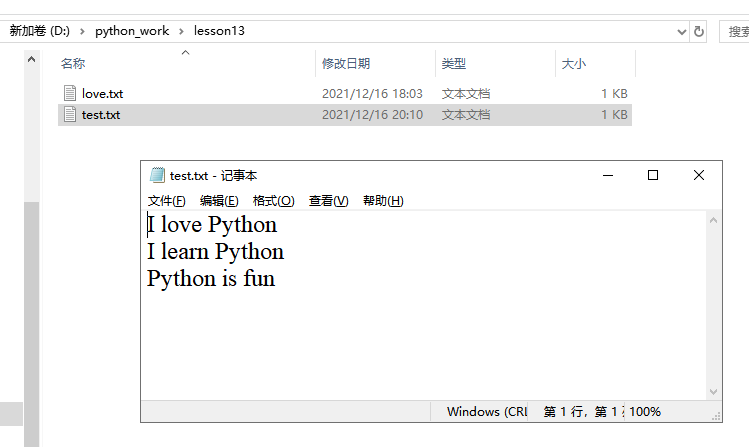Open the 编辑(E) menu in Notepad

(x=219, y=201)
